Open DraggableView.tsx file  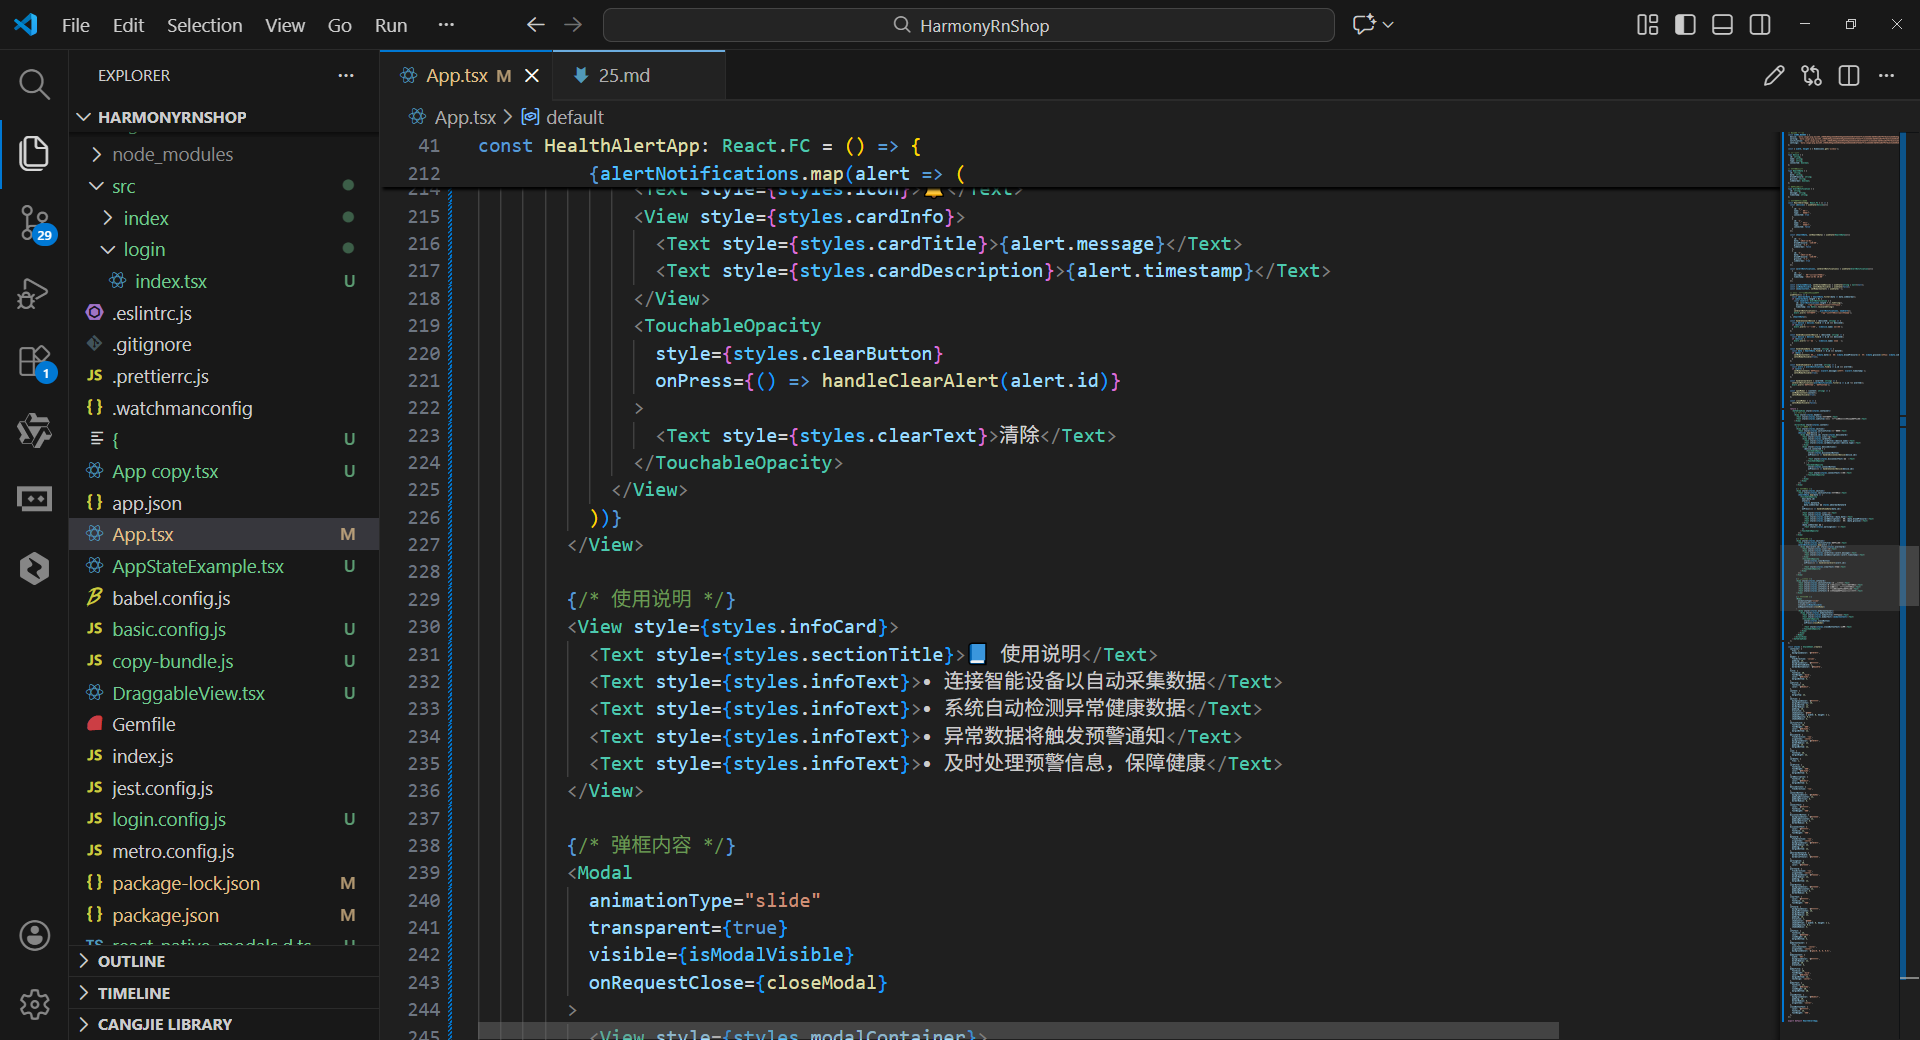coord(224,693)
